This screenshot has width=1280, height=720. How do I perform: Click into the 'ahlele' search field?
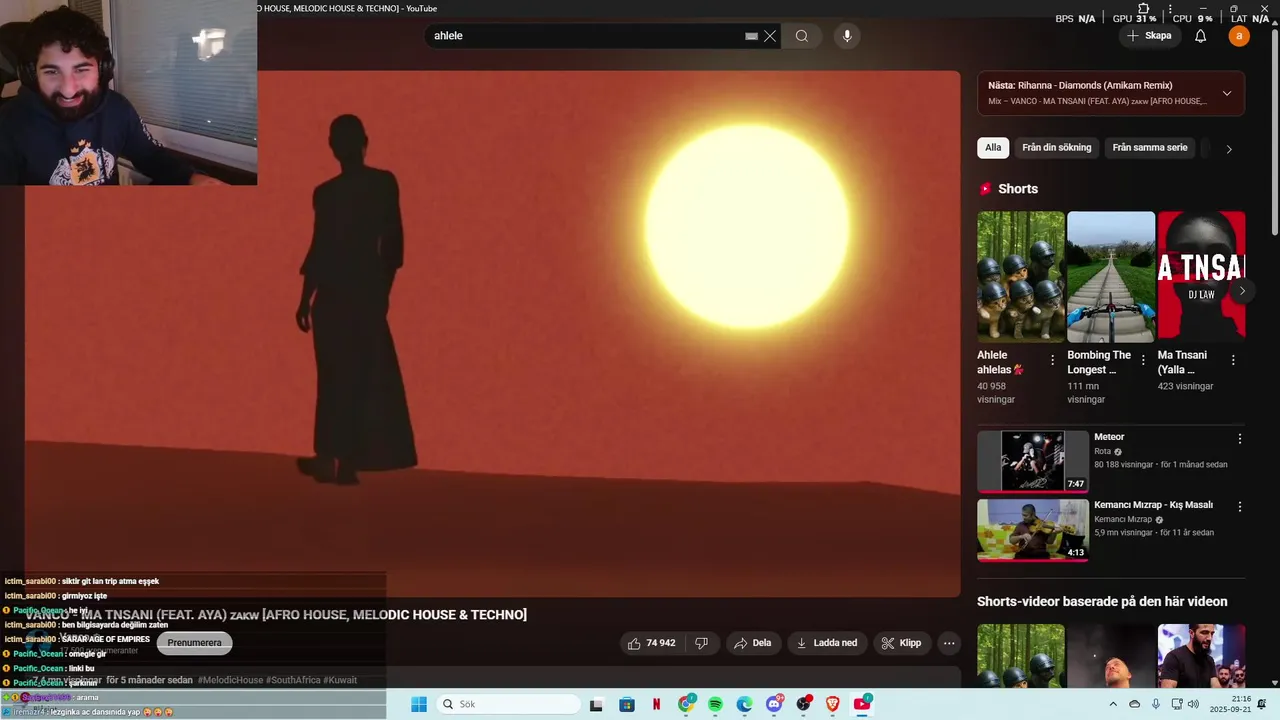pos(585,36)
